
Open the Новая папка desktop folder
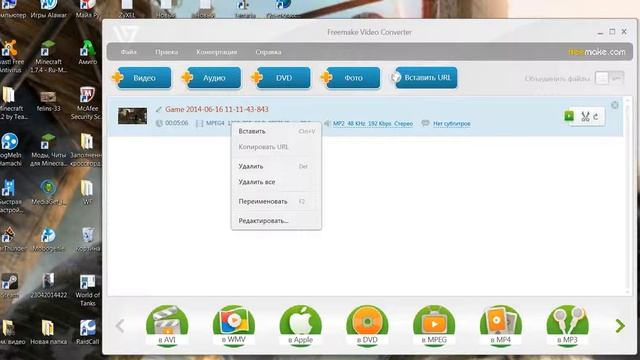point(48,333)
